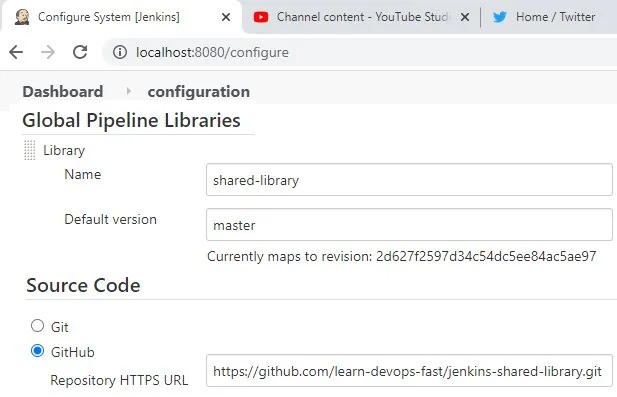617x397 pixels.
Task: Click the 'Name' field label
Action: point(82,174)
